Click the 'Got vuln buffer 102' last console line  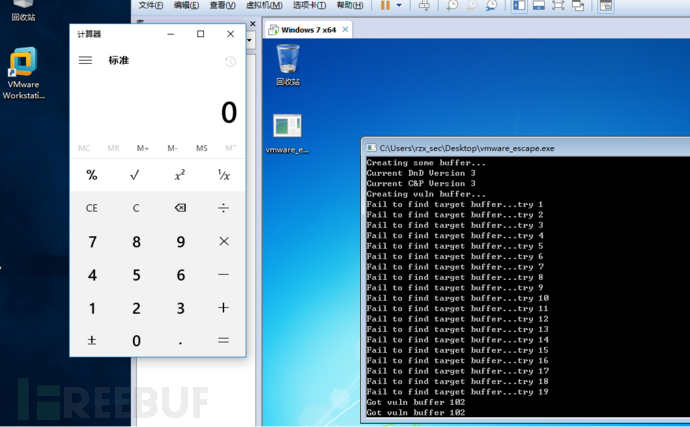[x=415, y=412]
